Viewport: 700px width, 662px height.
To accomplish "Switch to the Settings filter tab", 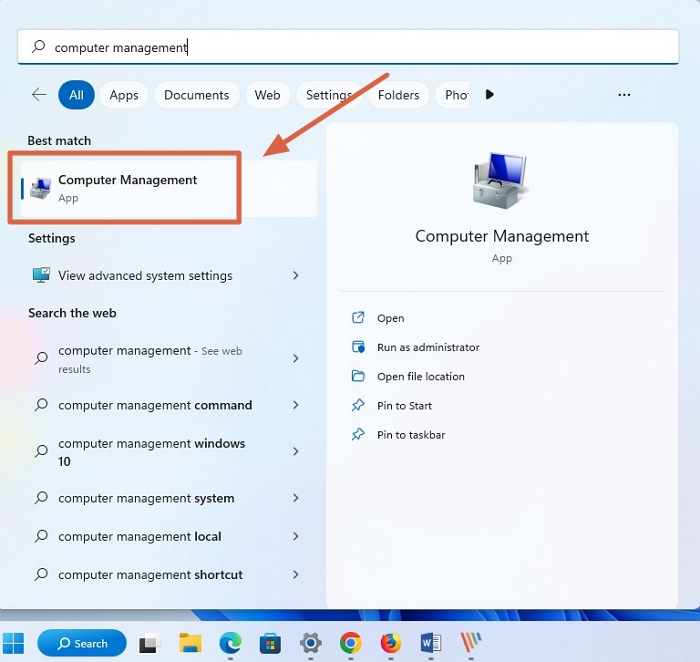I will tap(329, 95).
